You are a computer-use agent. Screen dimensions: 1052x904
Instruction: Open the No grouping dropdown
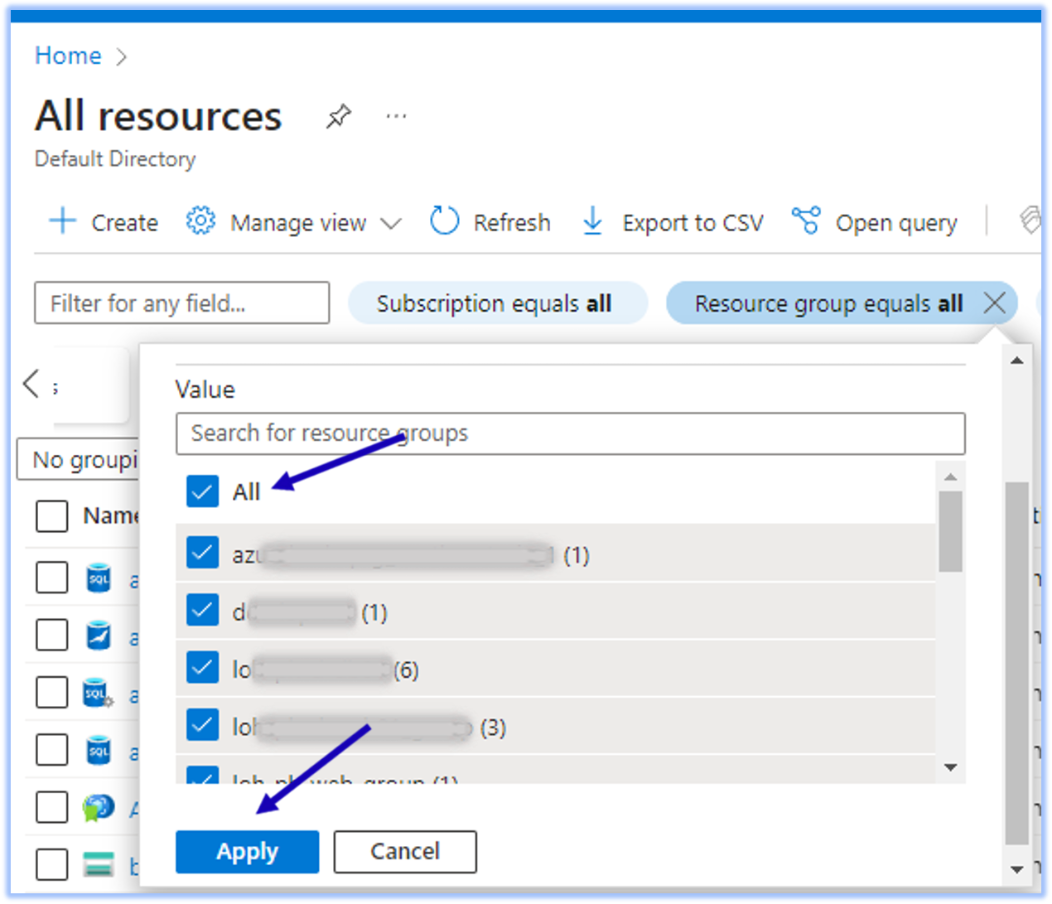point(80,460)
